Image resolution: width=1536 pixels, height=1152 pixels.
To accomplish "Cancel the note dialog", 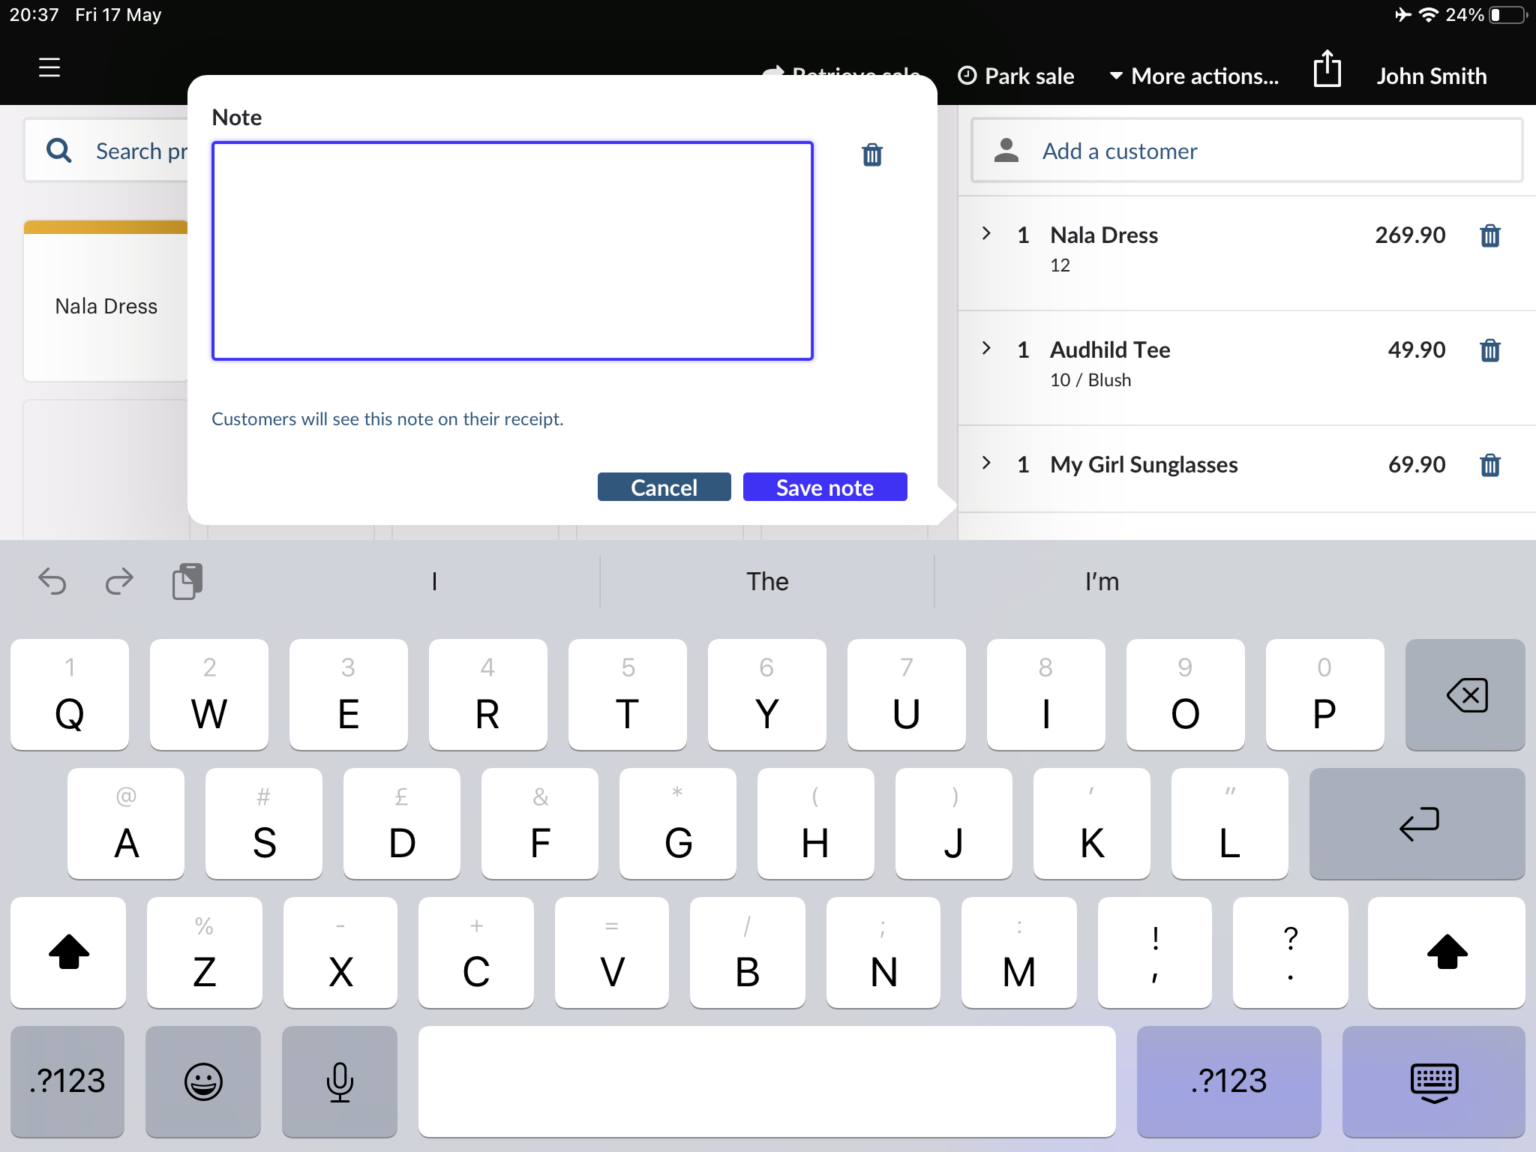I will (x=663, y=487).
